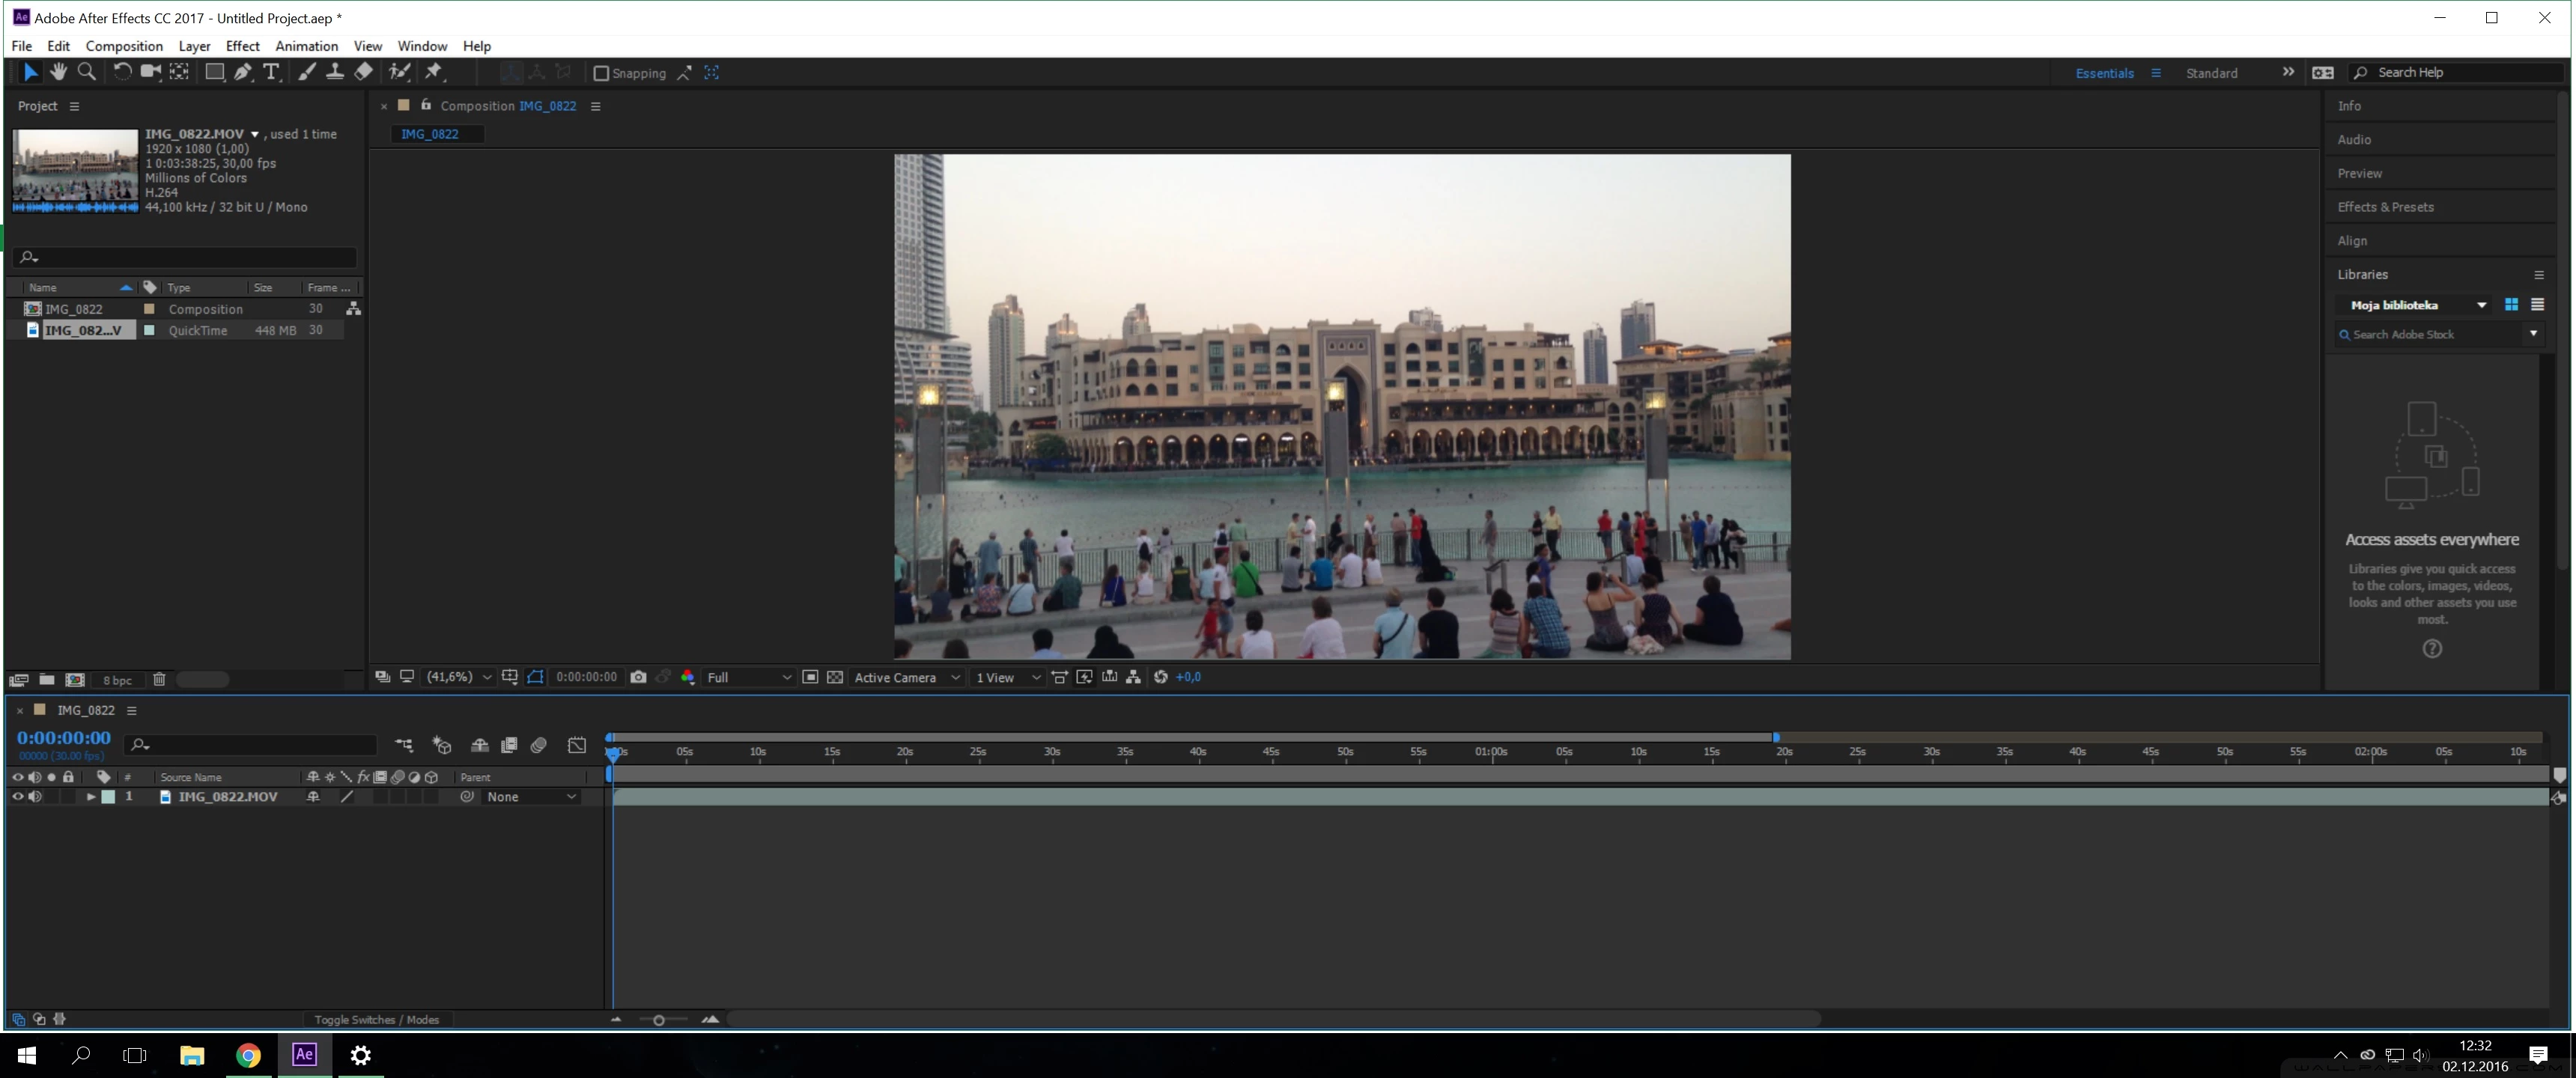The height and width of the screenshot is (1078, 2576).
Task: Select the Pen tool
Action: [x=243, y=72]
